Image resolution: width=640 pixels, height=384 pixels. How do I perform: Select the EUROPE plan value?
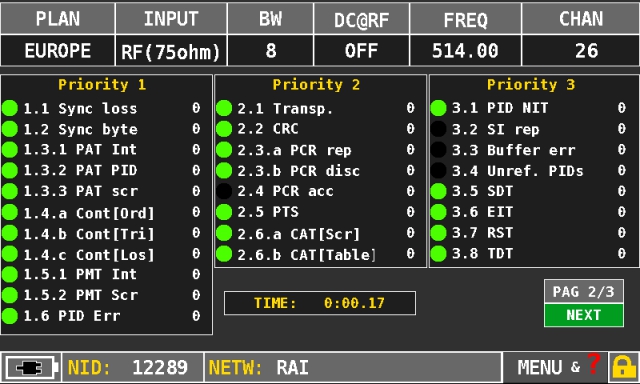[58, 51]
